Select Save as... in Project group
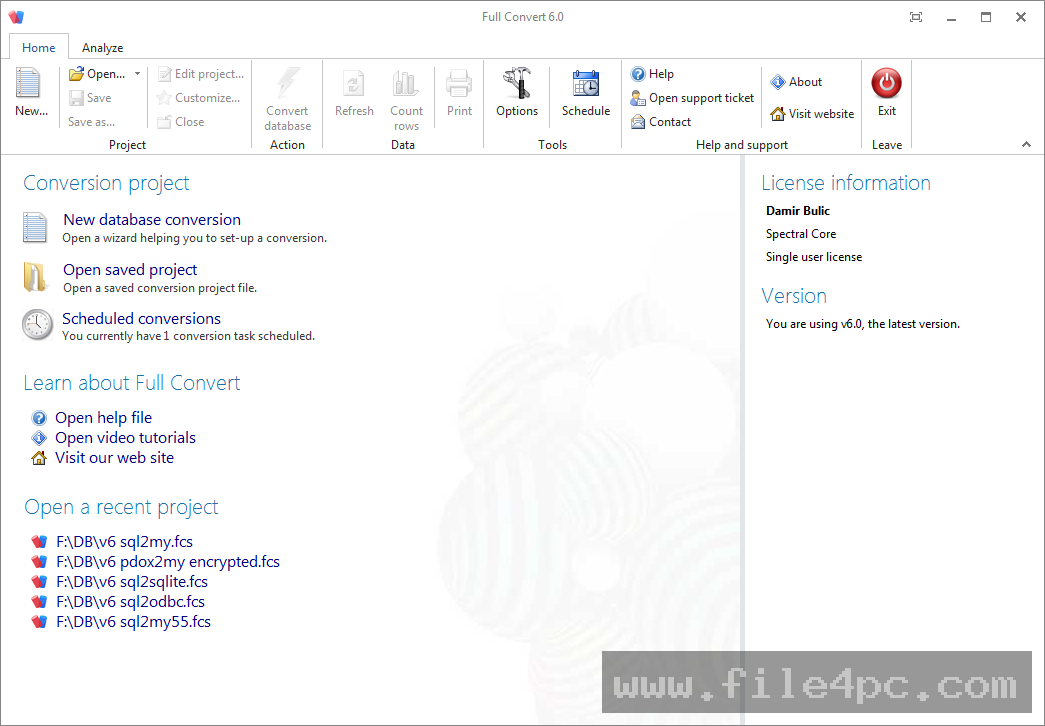 (91, 122)
